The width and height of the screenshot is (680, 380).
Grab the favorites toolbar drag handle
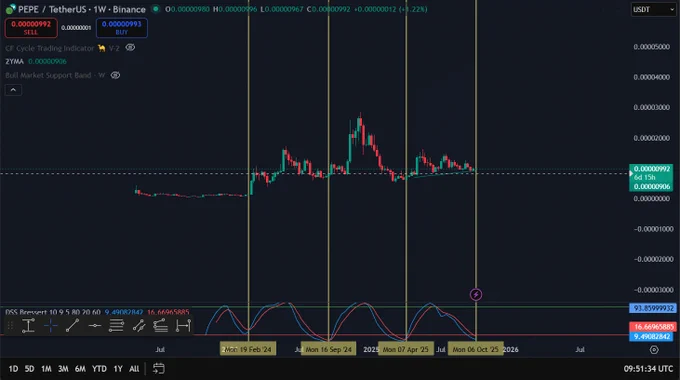coord(10,325)
